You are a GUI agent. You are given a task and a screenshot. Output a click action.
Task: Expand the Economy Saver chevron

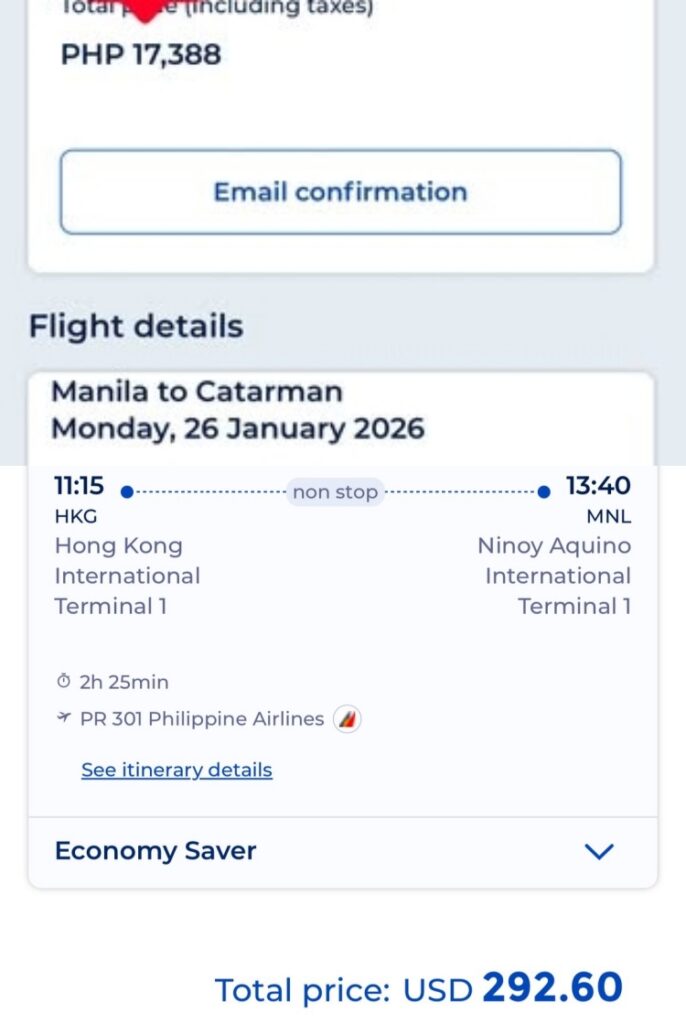tap(598, 851)
